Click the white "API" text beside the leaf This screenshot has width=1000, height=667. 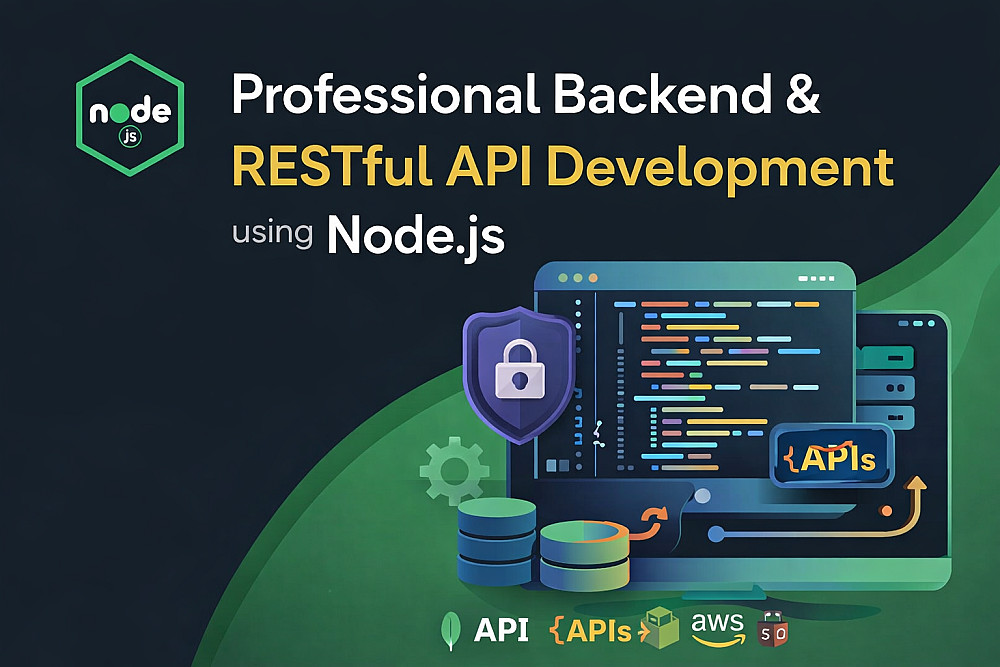501,630
